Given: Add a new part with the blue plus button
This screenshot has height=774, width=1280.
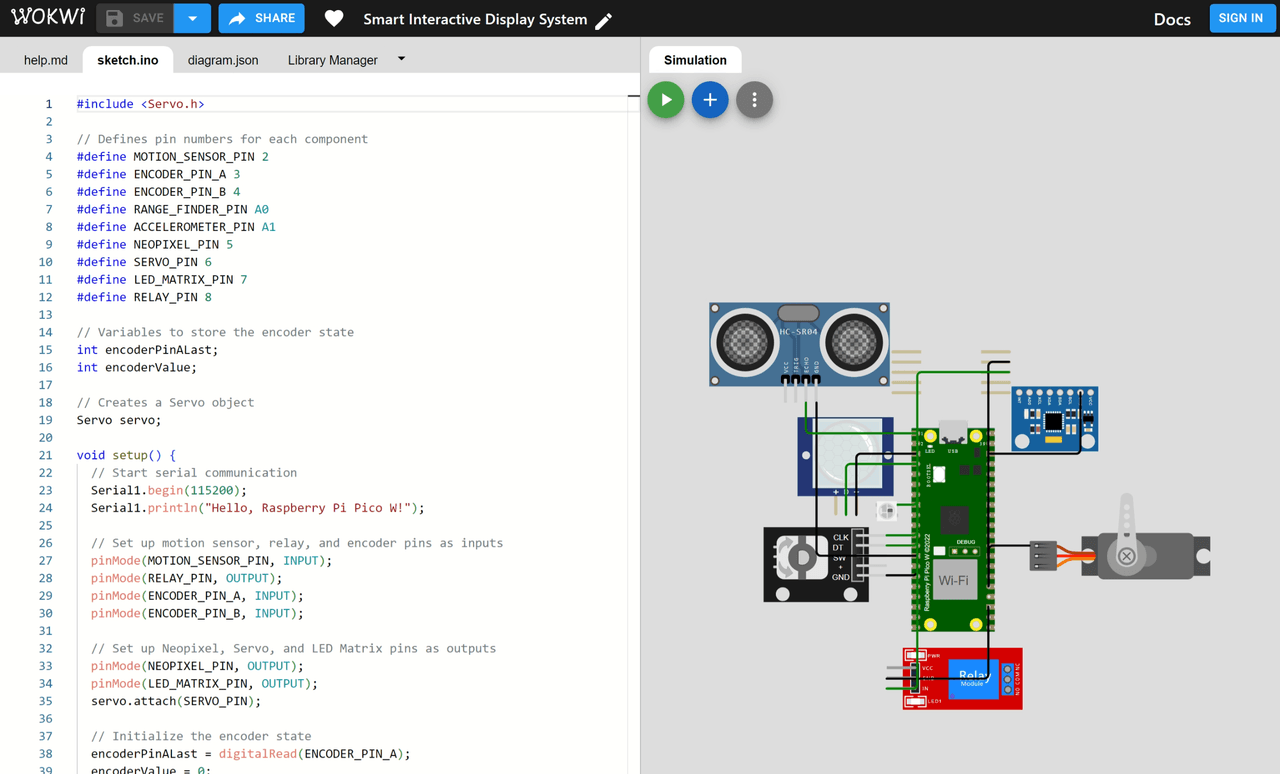Looking at the screenshot, I should coord(710,100).
